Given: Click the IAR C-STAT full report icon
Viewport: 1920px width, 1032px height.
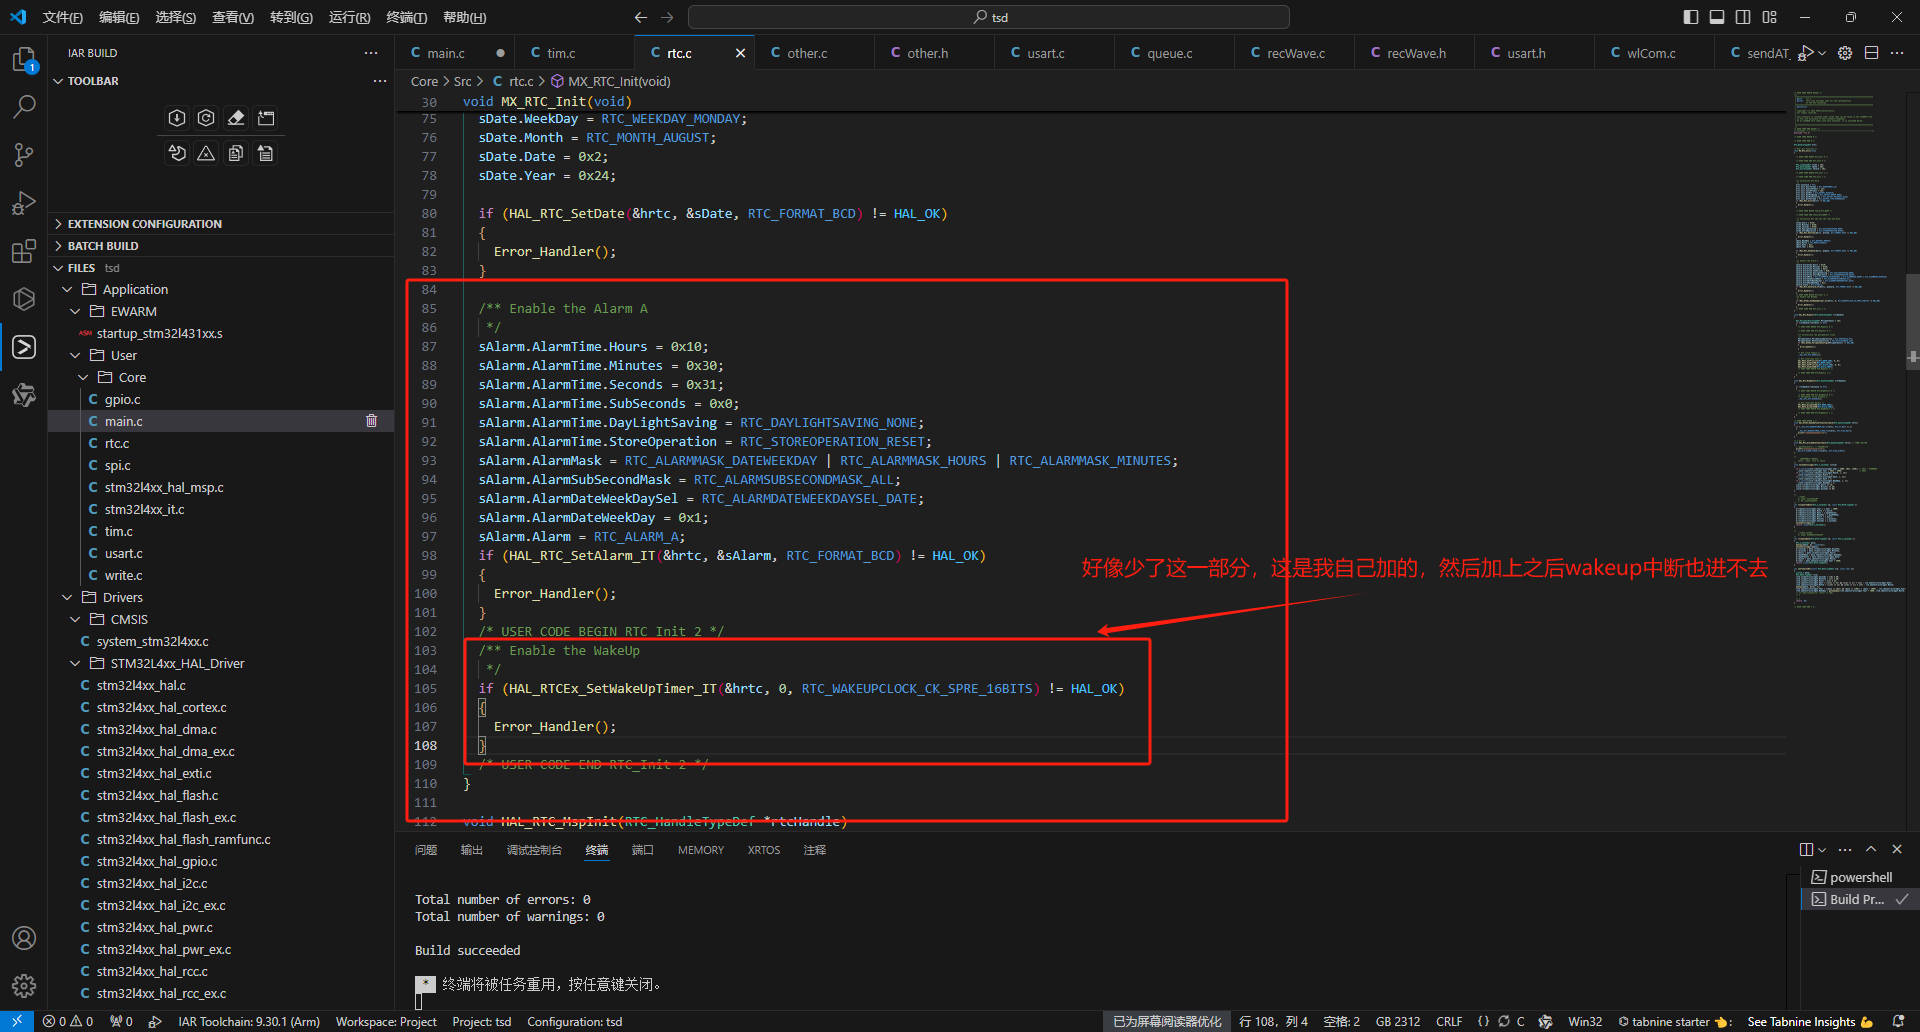Looking at the screenshot, I should tap(236, 153).
